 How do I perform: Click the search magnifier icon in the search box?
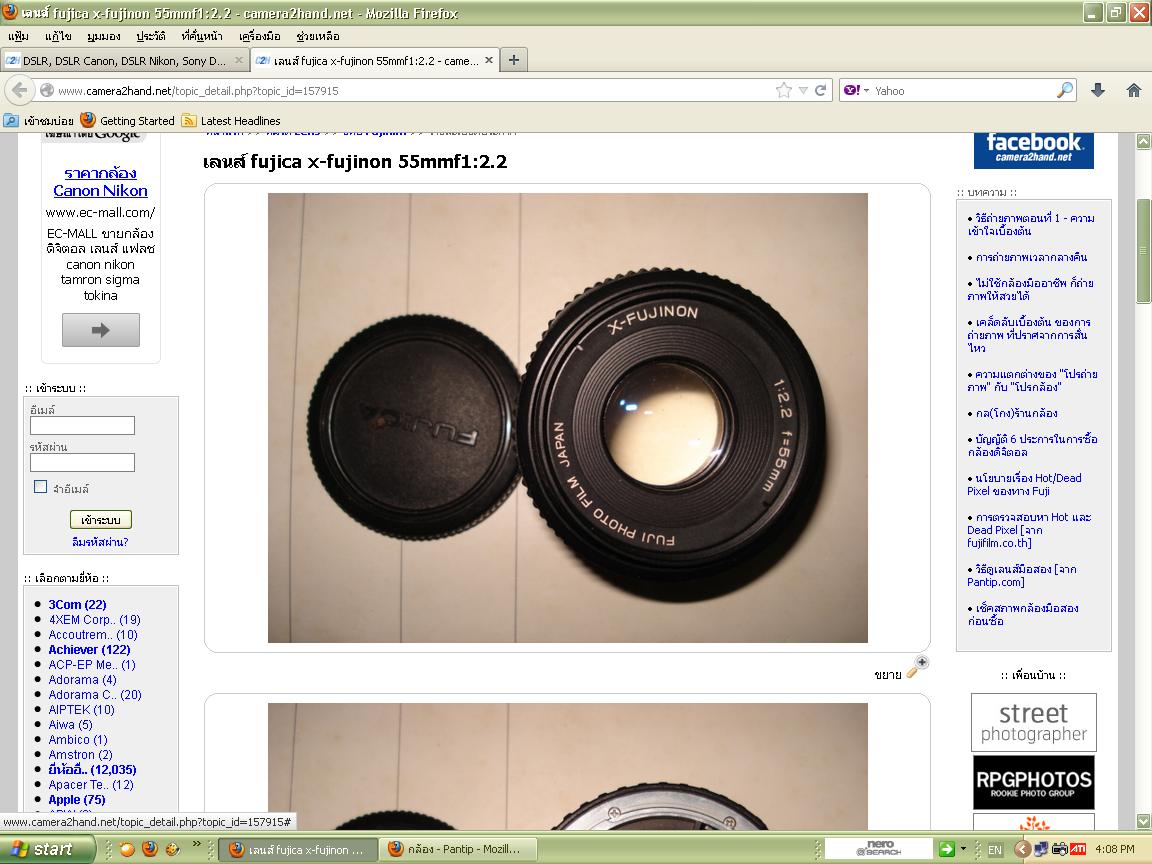[1065, 90]
